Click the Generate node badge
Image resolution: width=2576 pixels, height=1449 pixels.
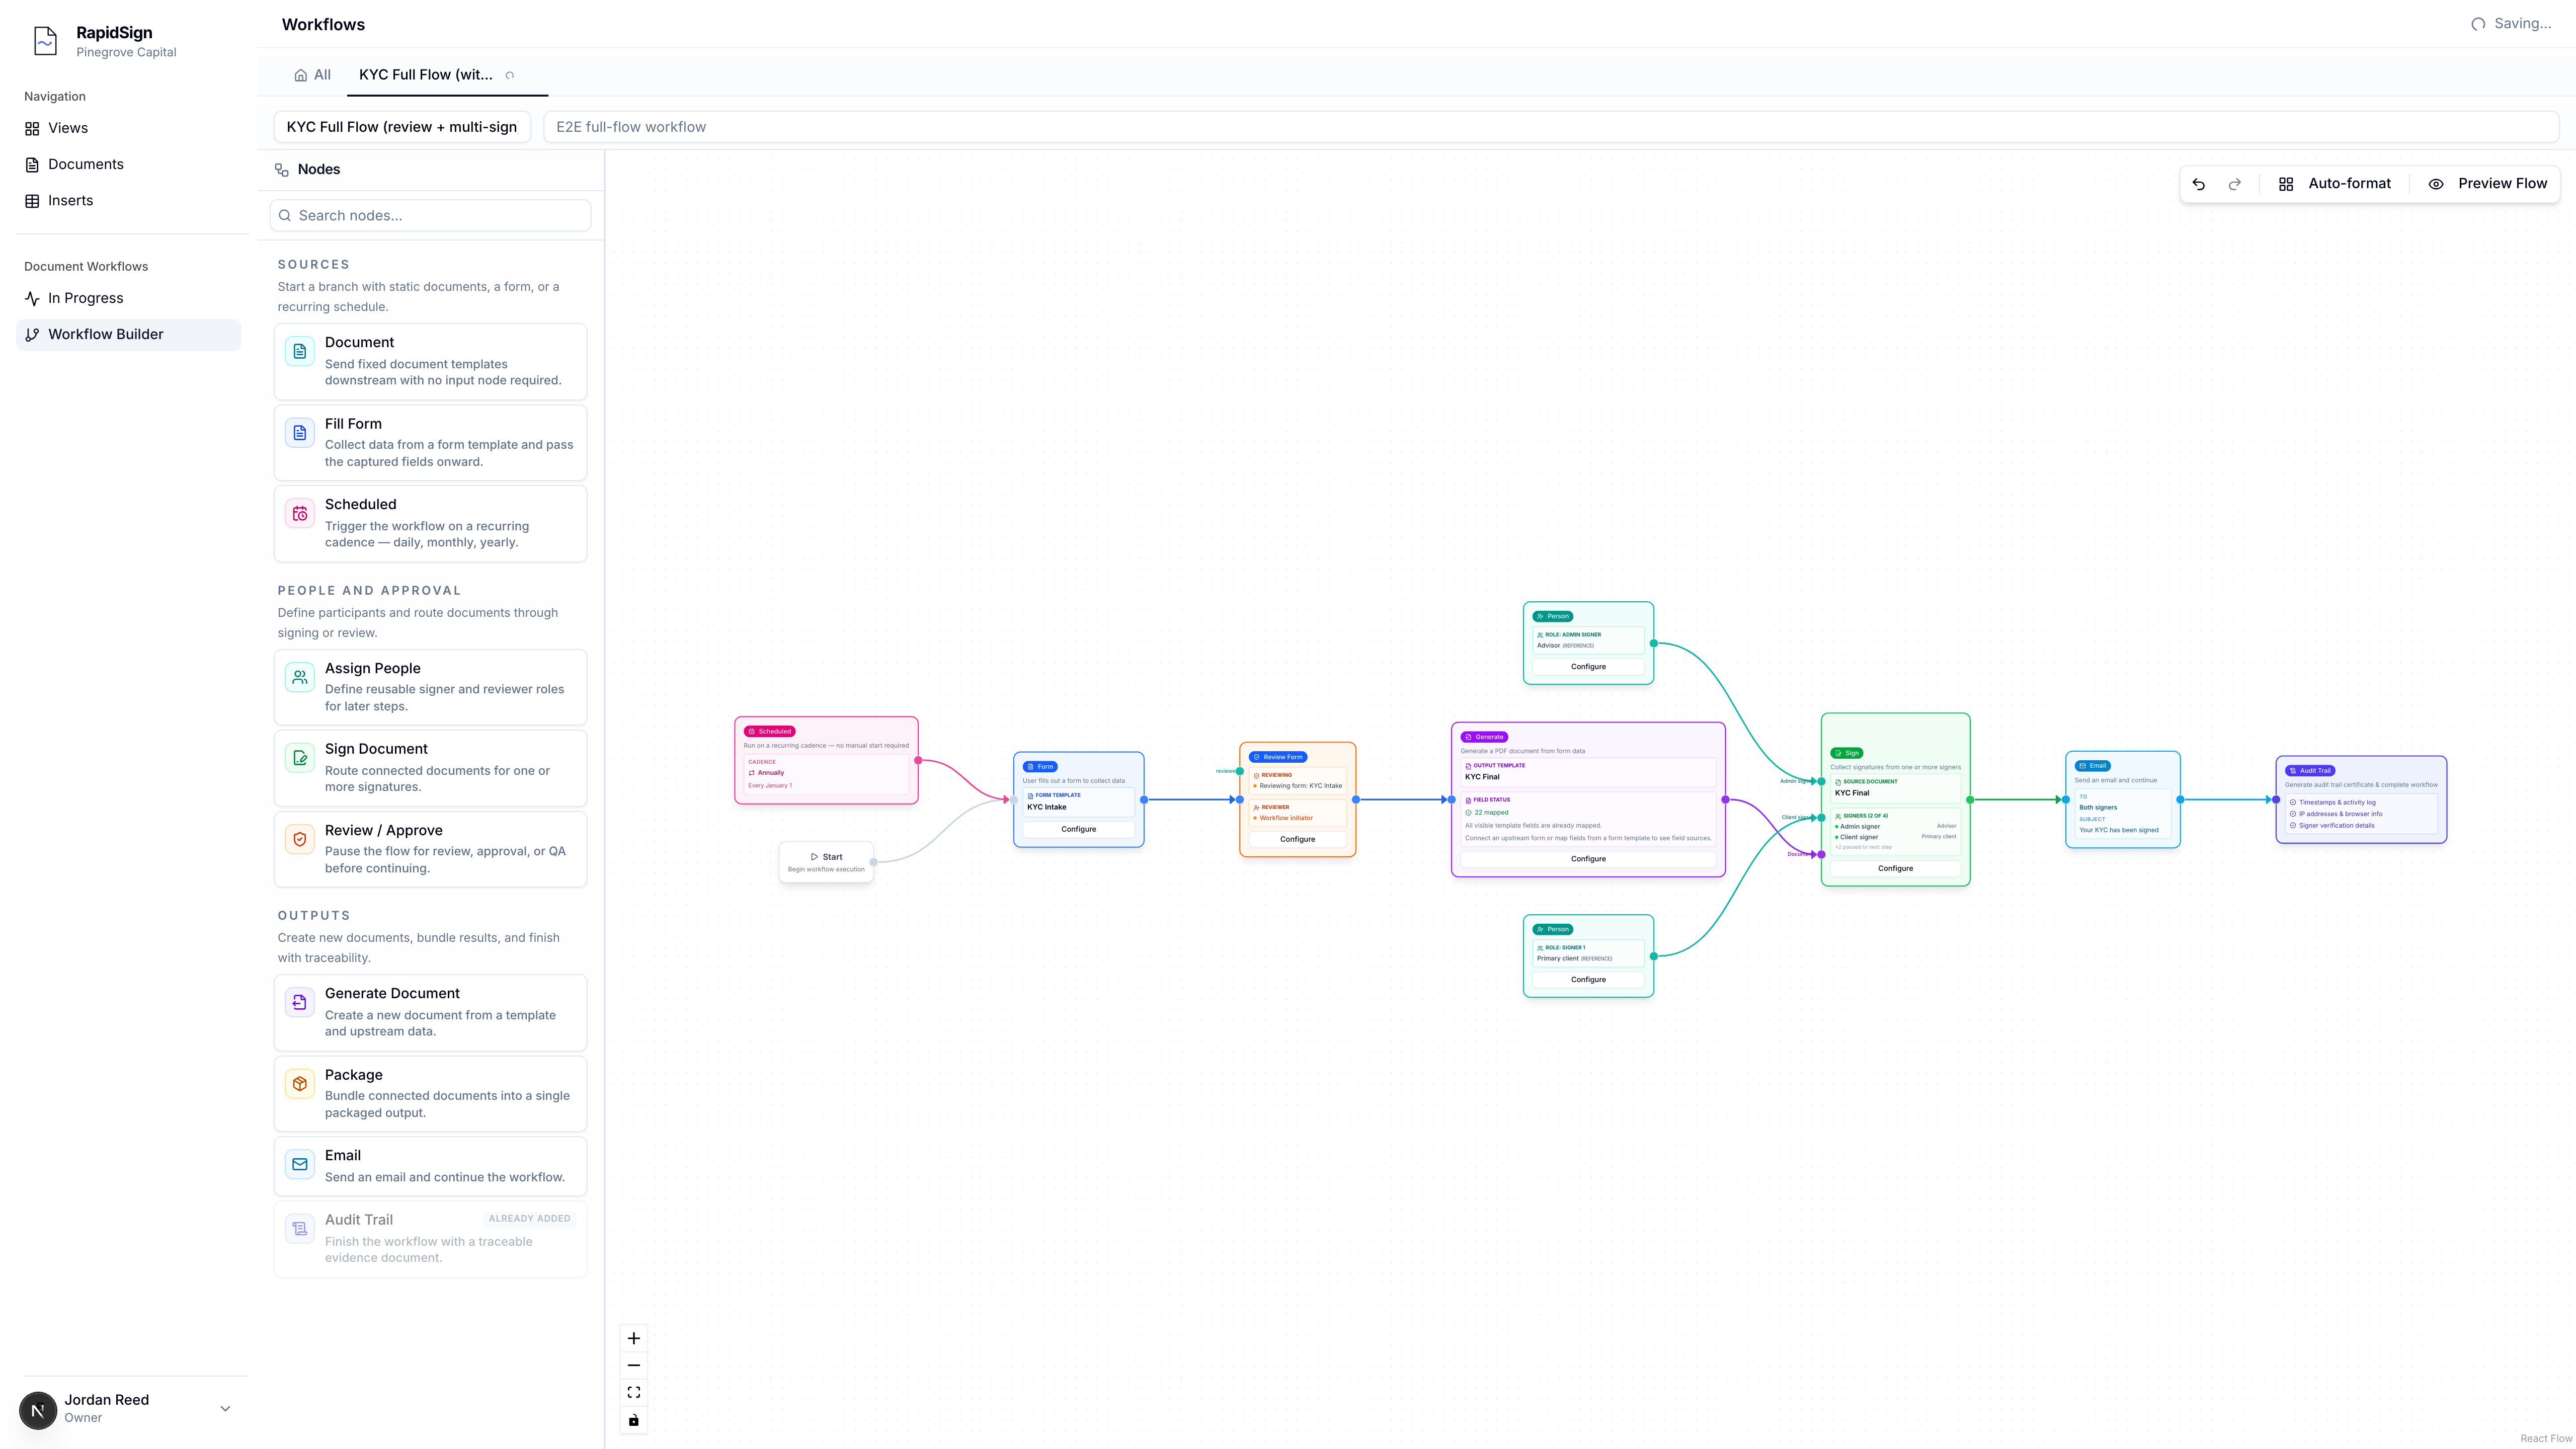[x=1484, y=737]
